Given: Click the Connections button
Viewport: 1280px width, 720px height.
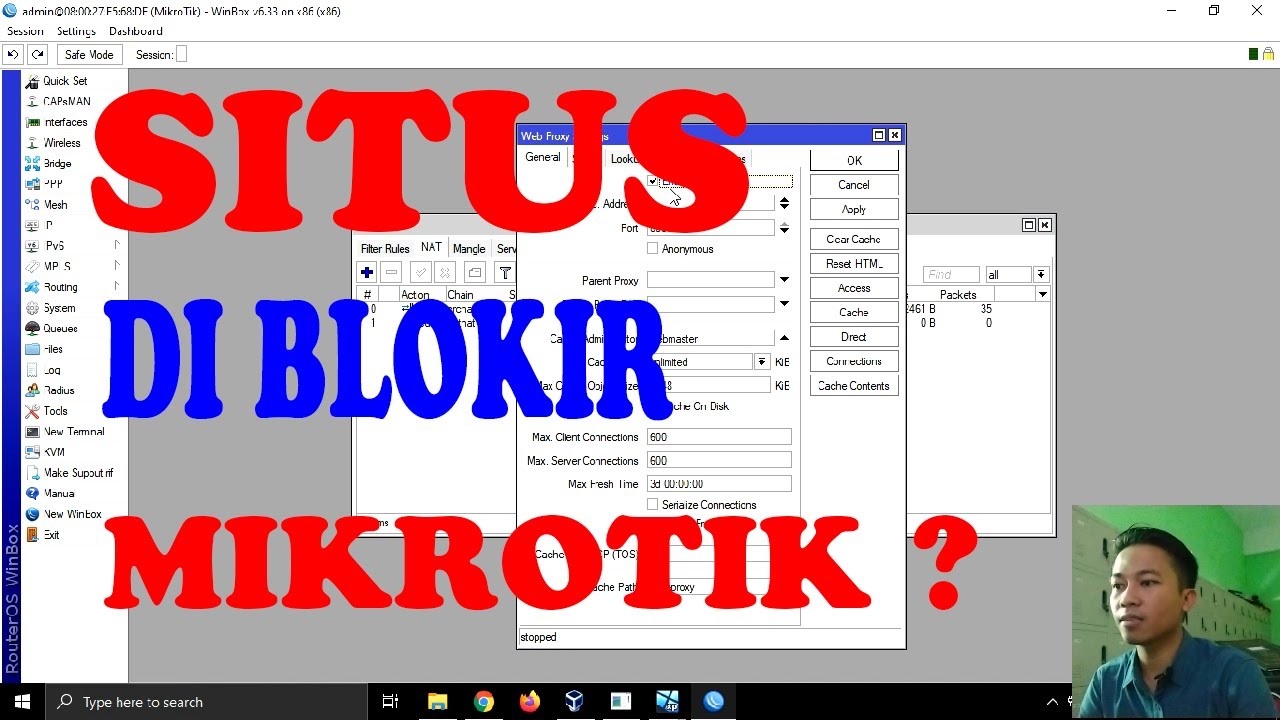Looking at the screenshot, I should [854, 361].
